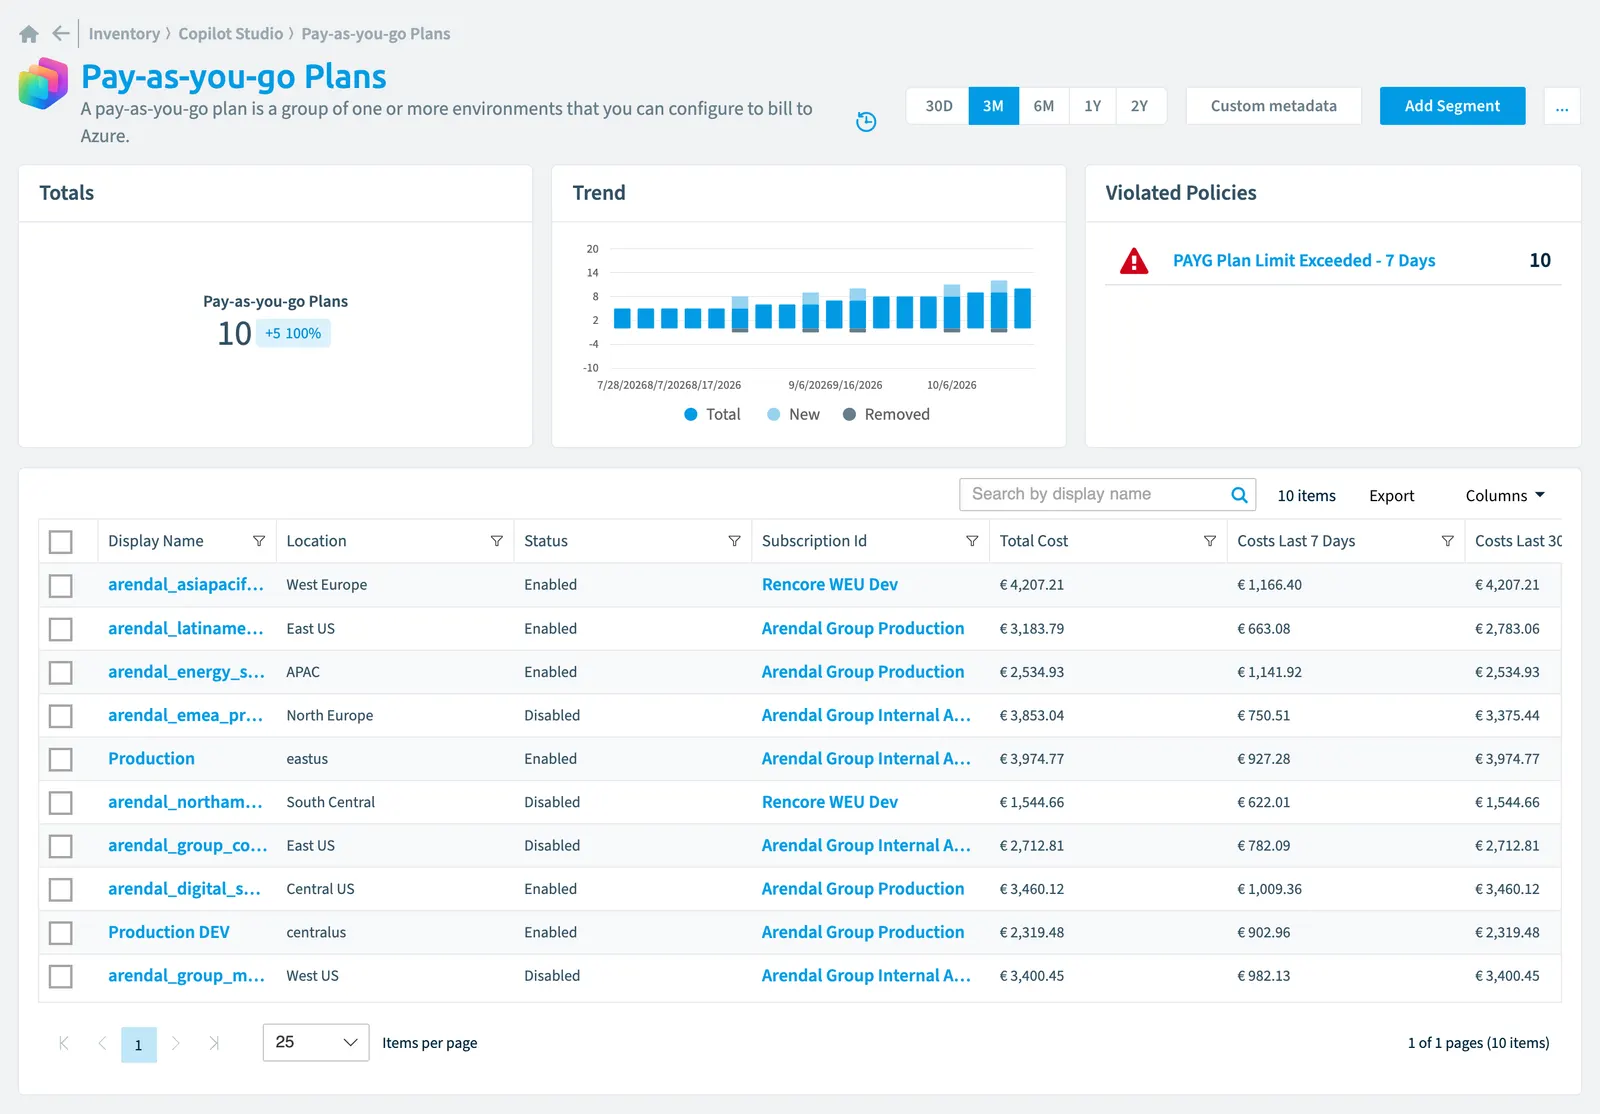Open the Costs Last 7 Days filter
This screenshot has height=1114, width=1600.
click(x=1448, y=541)
